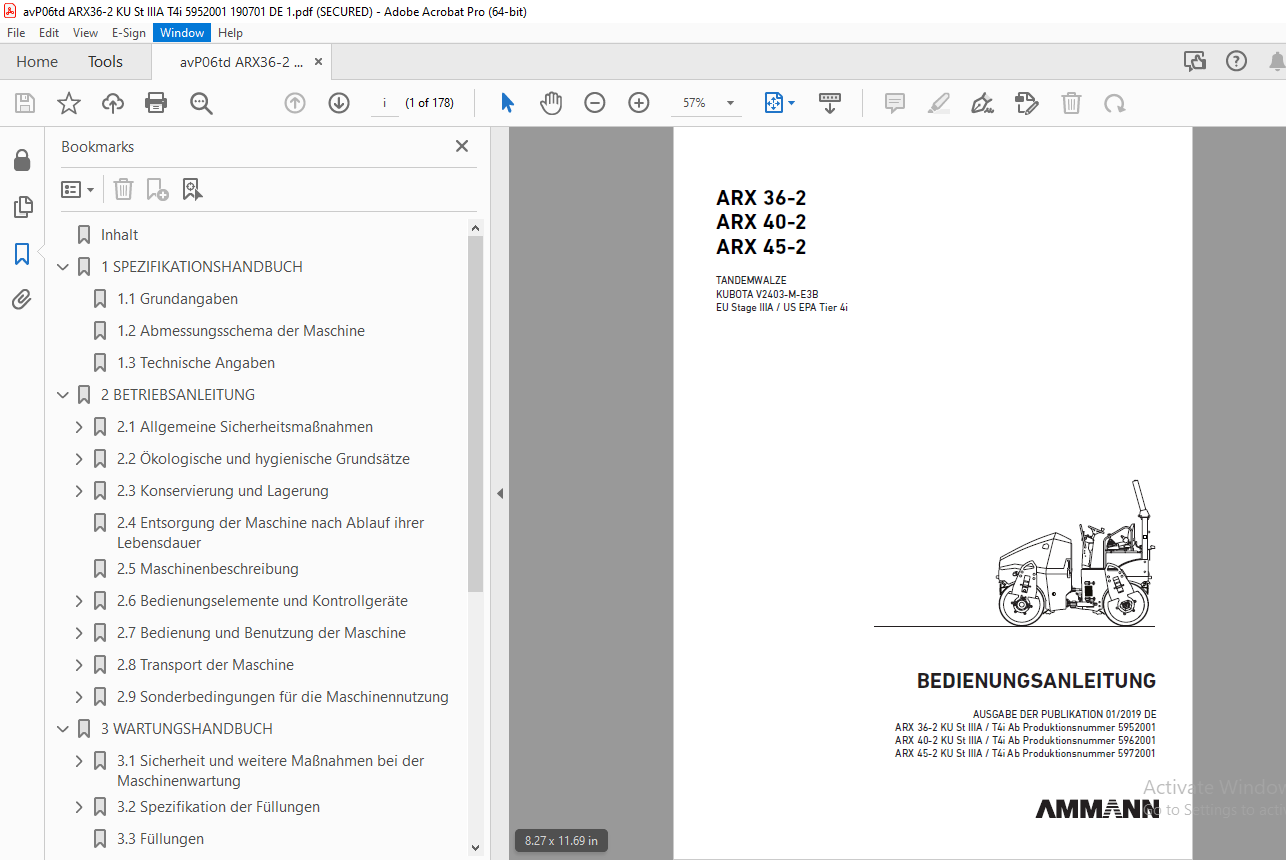
Task: Click the bookmarks panel vertical scrollbar thumb
Action: point(476,413)
